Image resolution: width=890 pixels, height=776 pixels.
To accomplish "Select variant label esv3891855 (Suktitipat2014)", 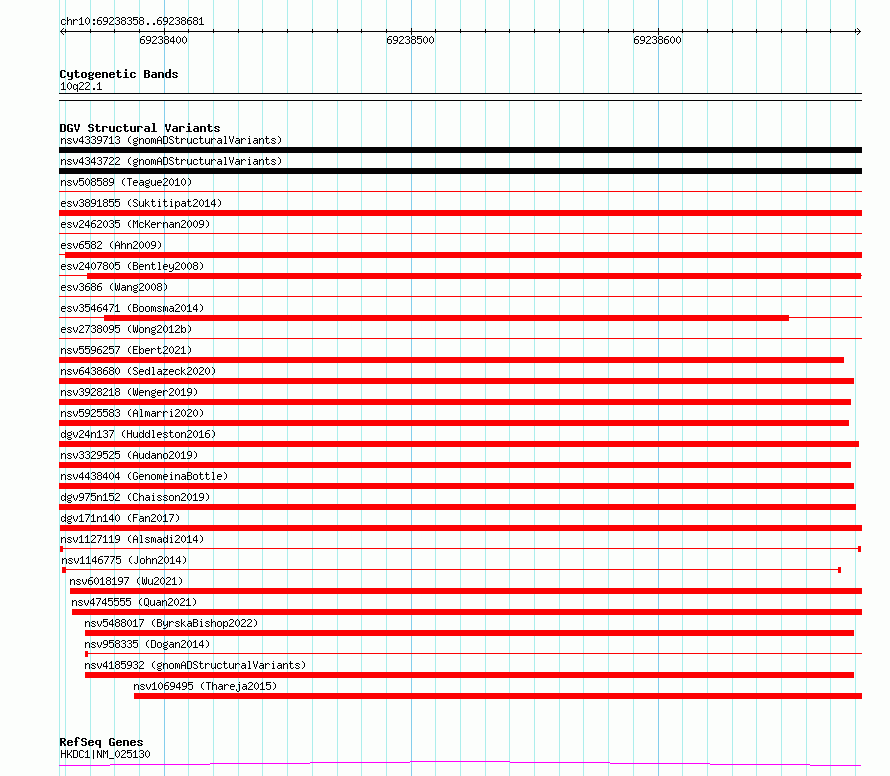I will (x=141, y=203).
